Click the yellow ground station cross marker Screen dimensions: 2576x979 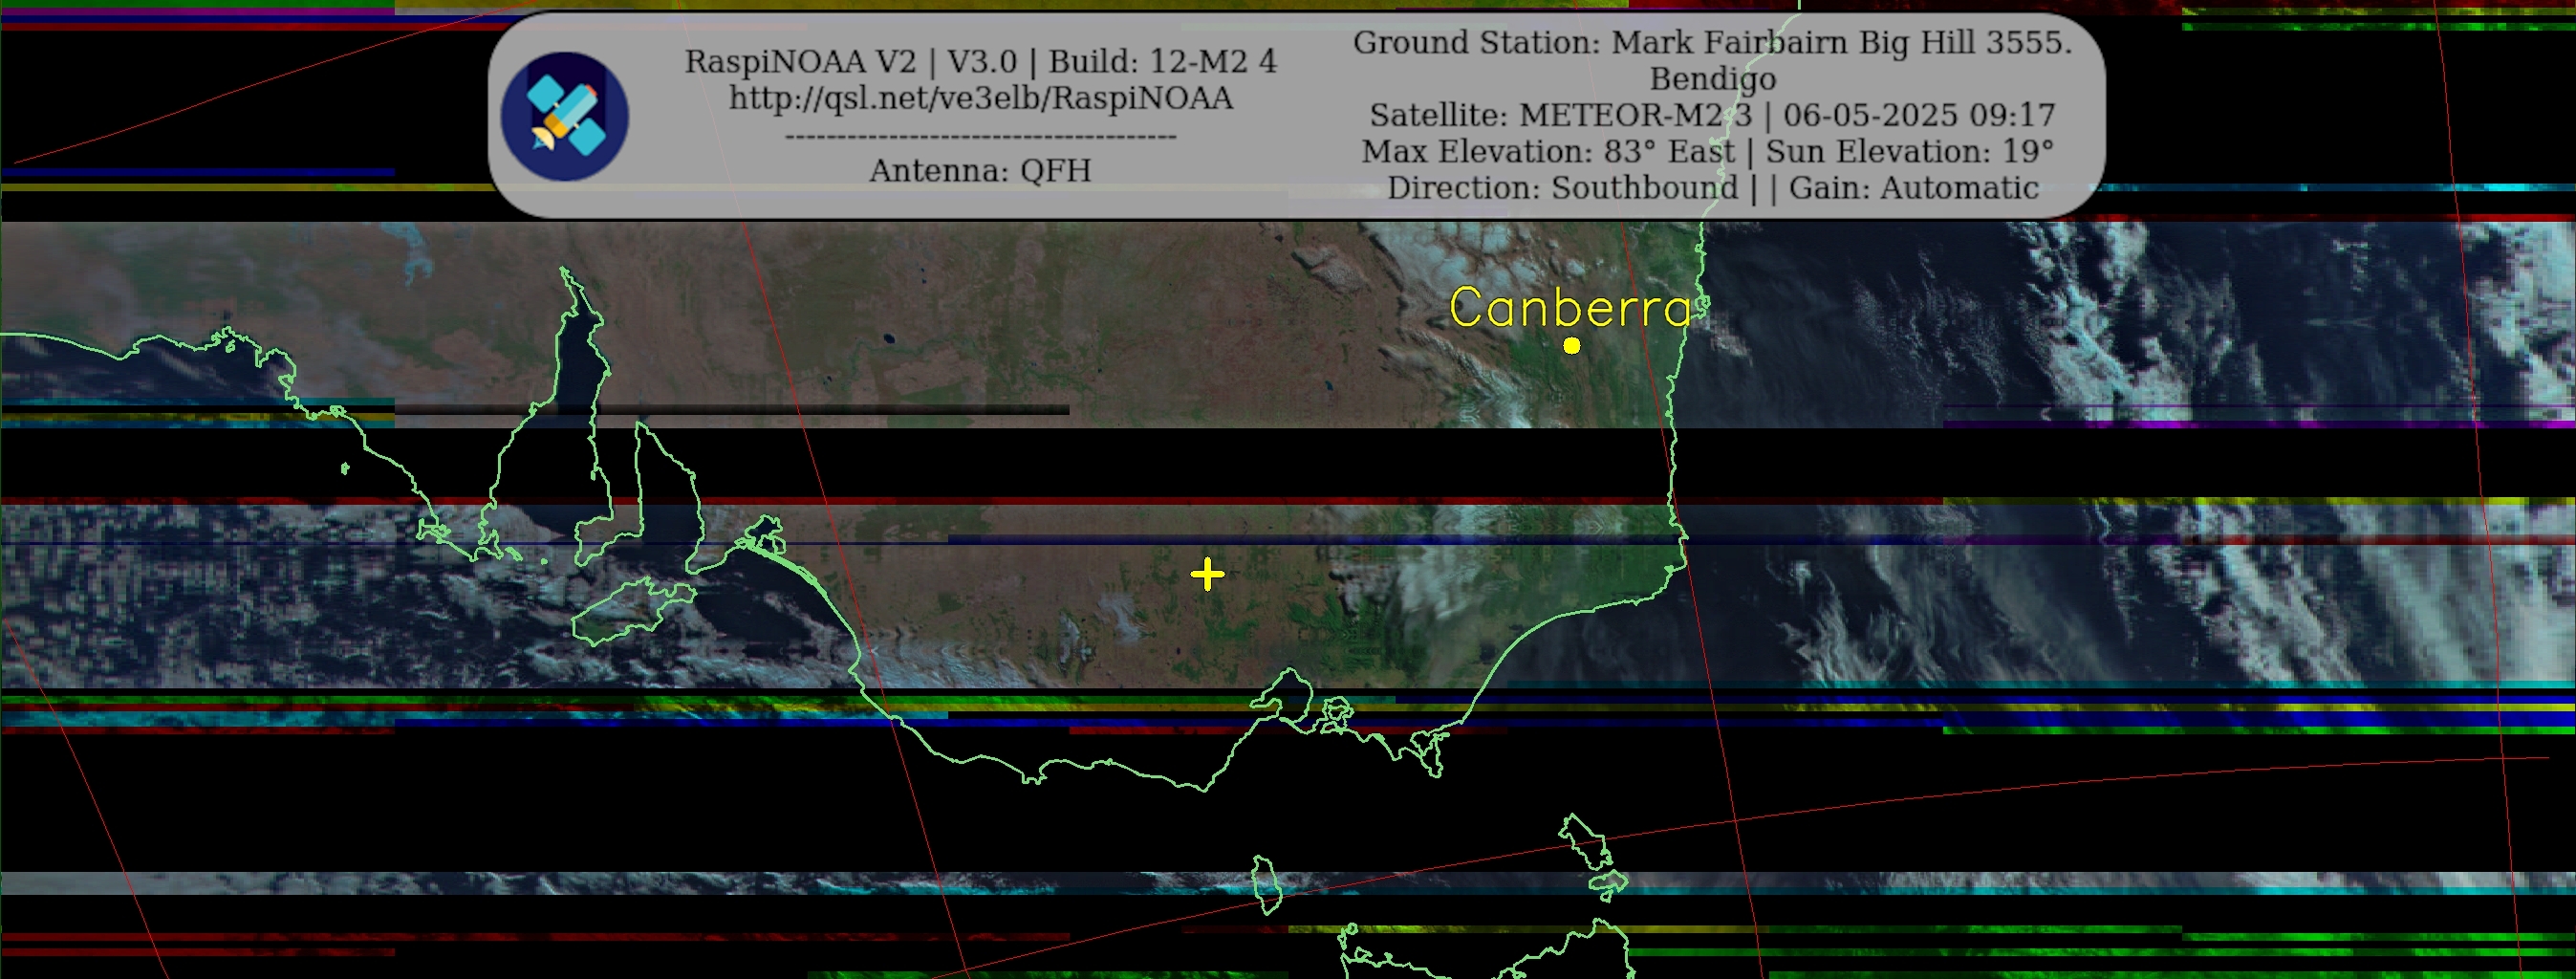coord(1208,574)
